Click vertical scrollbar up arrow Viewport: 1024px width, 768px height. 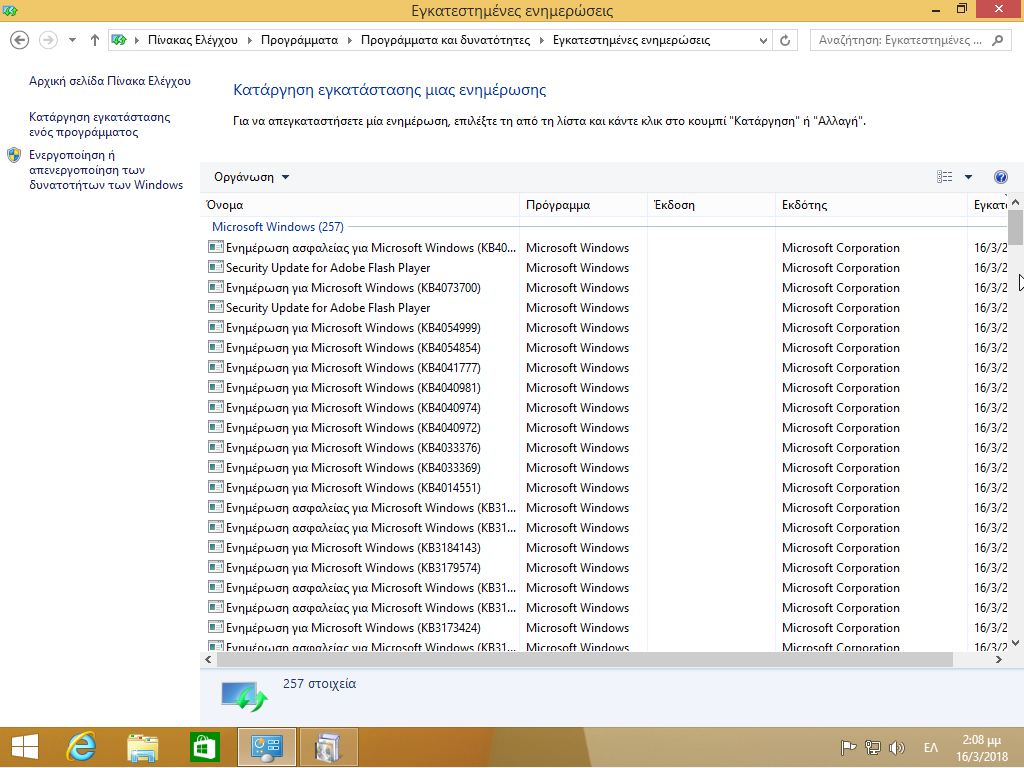[1015, 202]
